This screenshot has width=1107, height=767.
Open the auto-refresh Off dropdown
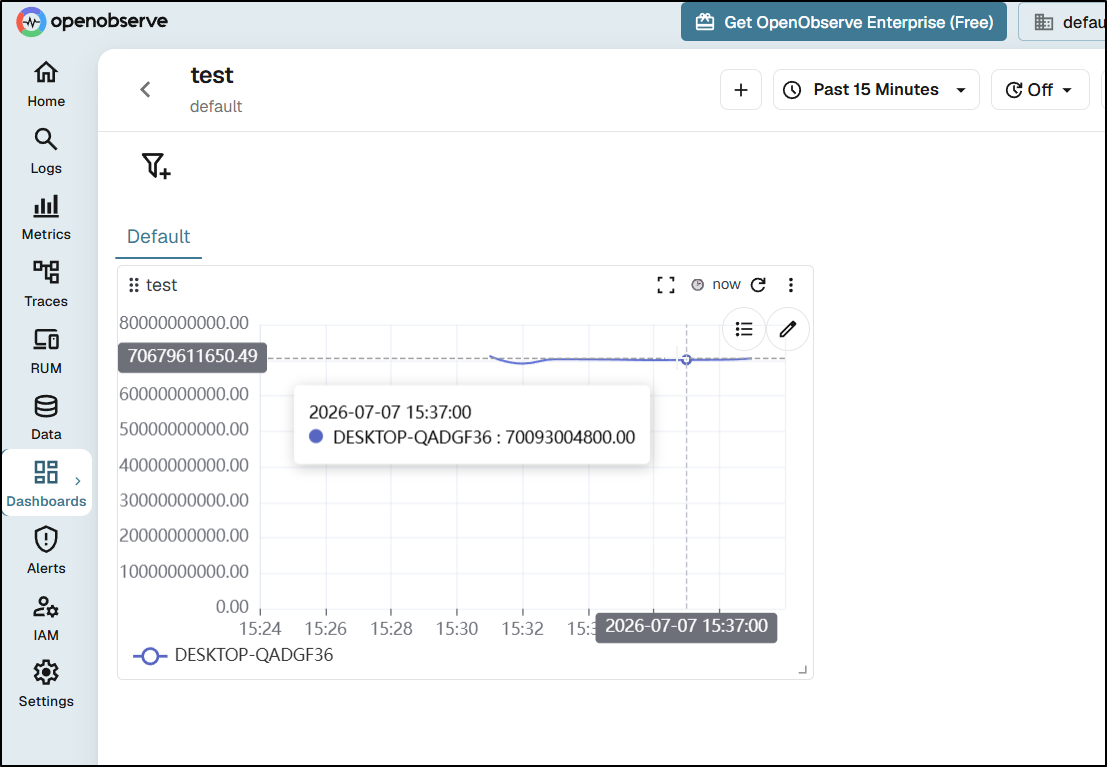[1040, 90]
